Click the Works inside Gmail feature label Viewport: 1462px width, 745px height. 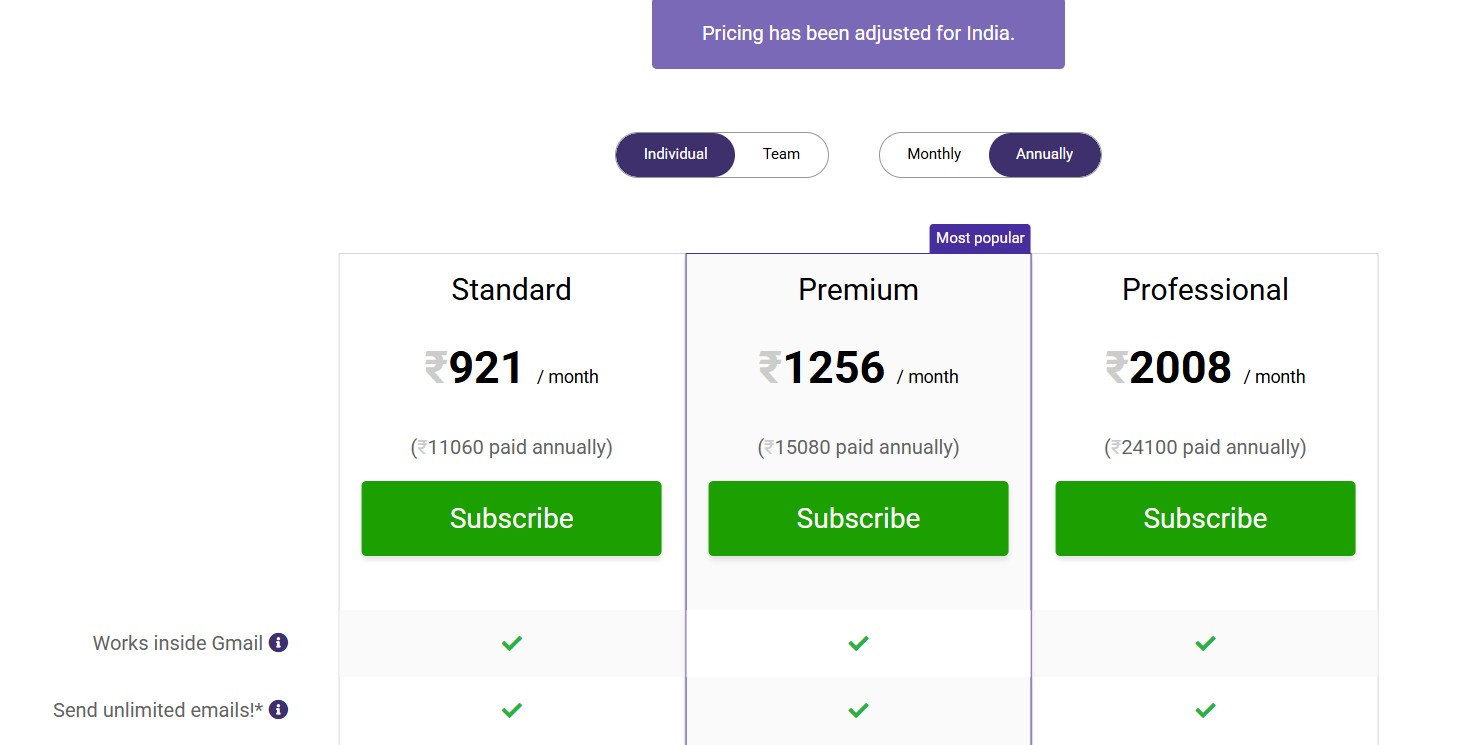pos(178,642)
